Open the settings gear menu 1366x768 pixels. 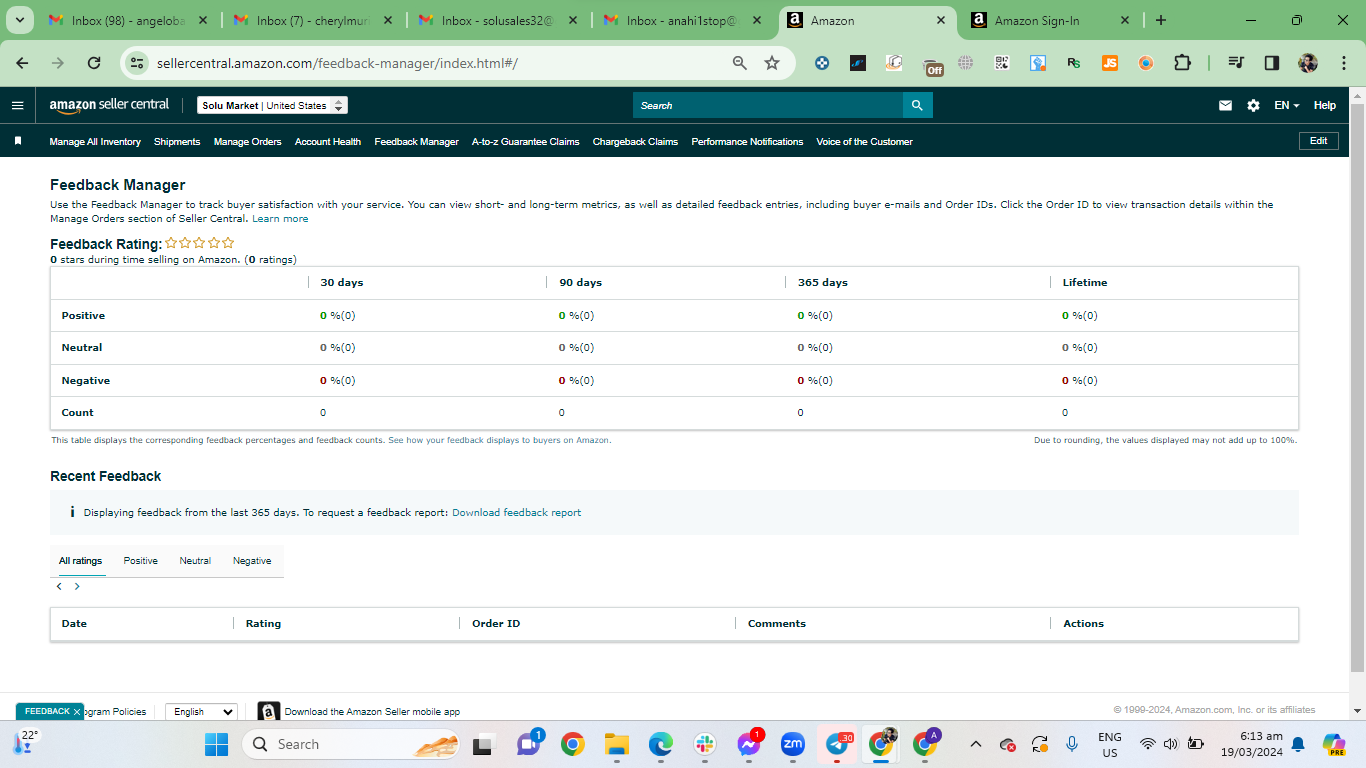tap(1253, 105)
